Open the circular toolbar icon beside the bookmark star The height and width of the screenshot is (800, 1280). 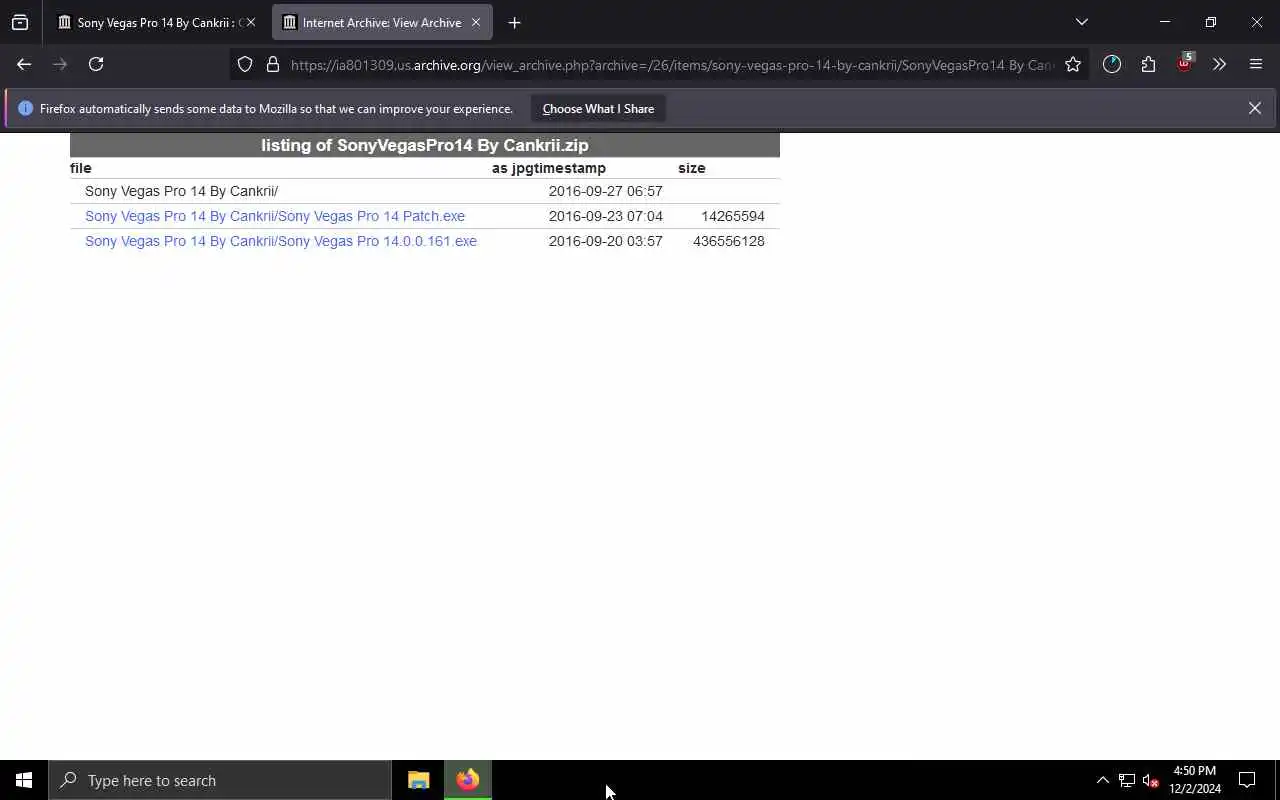1112,64
